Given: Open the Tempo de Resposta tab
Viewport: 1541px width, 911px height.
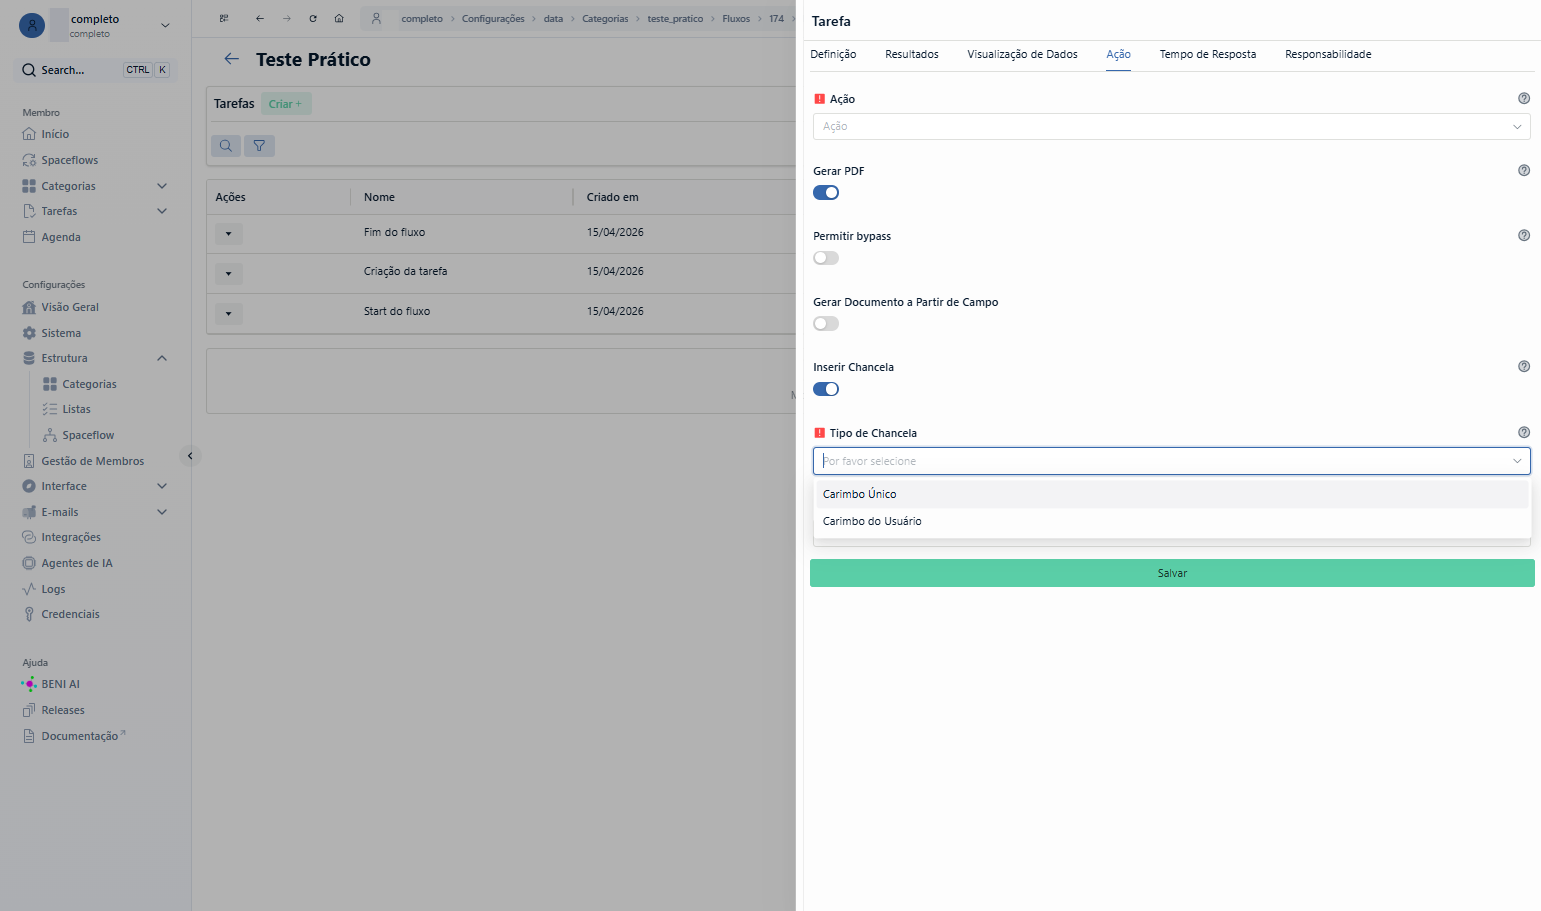Looking at the screenshot, I should coord(1208,54).
